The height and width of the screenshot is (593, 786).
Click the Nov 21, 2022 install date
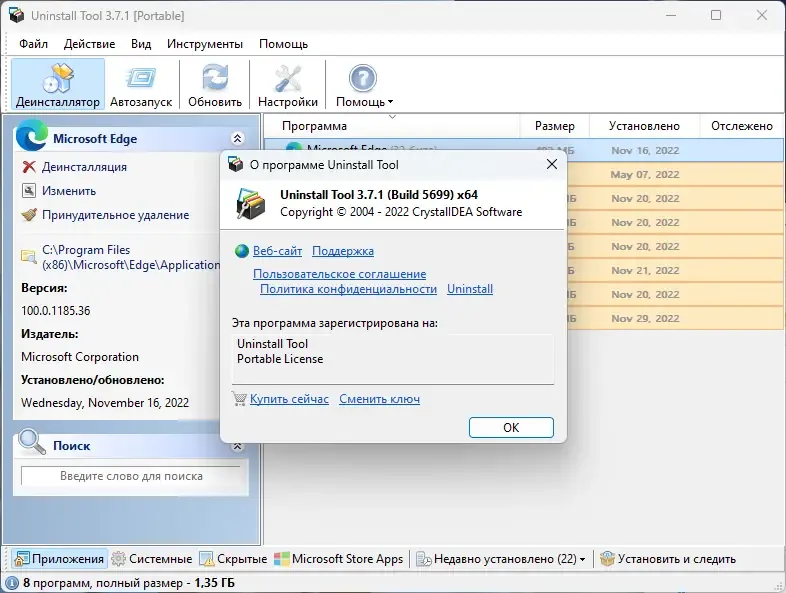[x=645, y=271]
